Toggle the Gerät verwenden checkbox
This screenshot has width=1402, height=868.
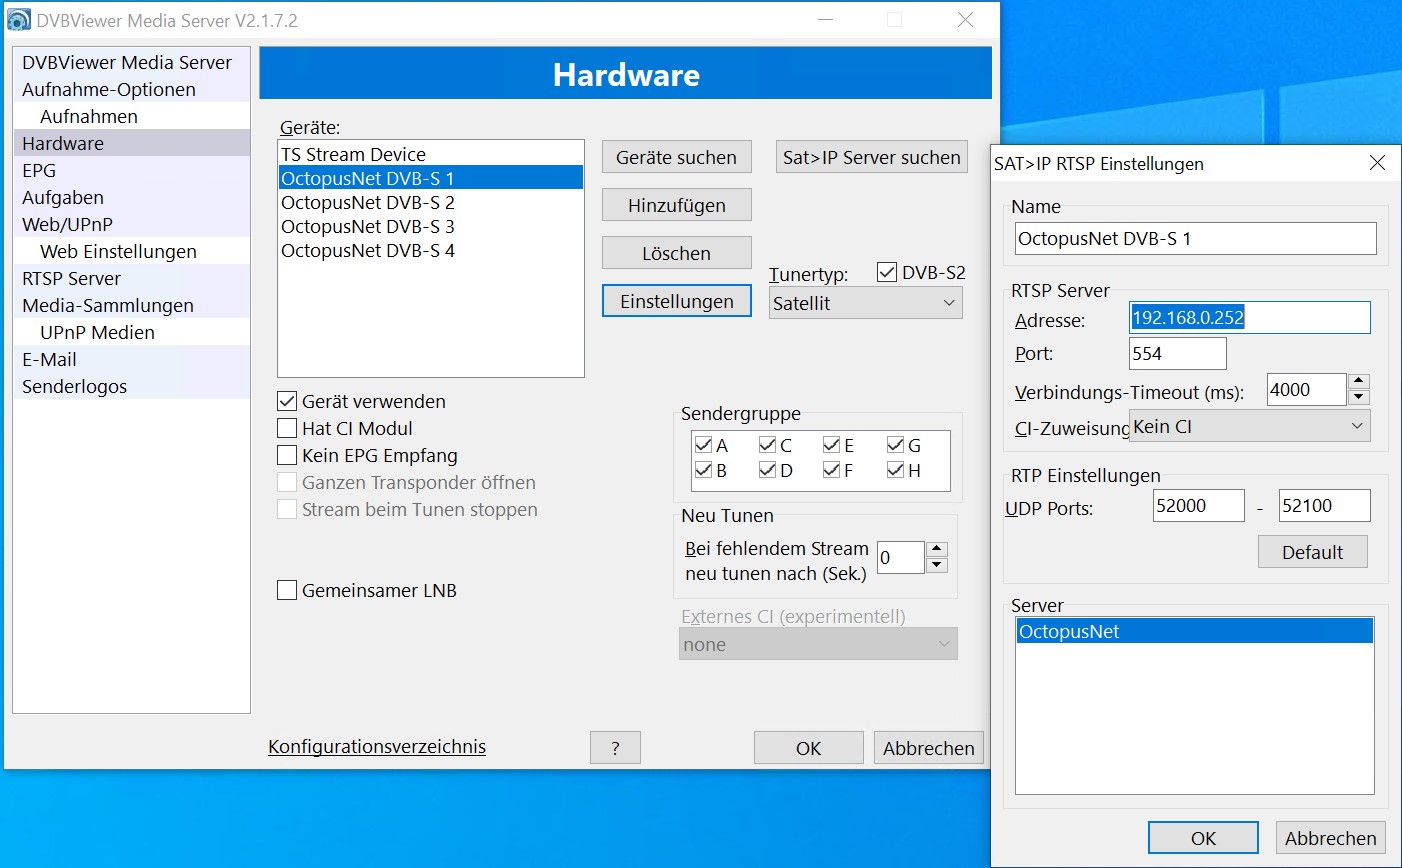point(287,401)
